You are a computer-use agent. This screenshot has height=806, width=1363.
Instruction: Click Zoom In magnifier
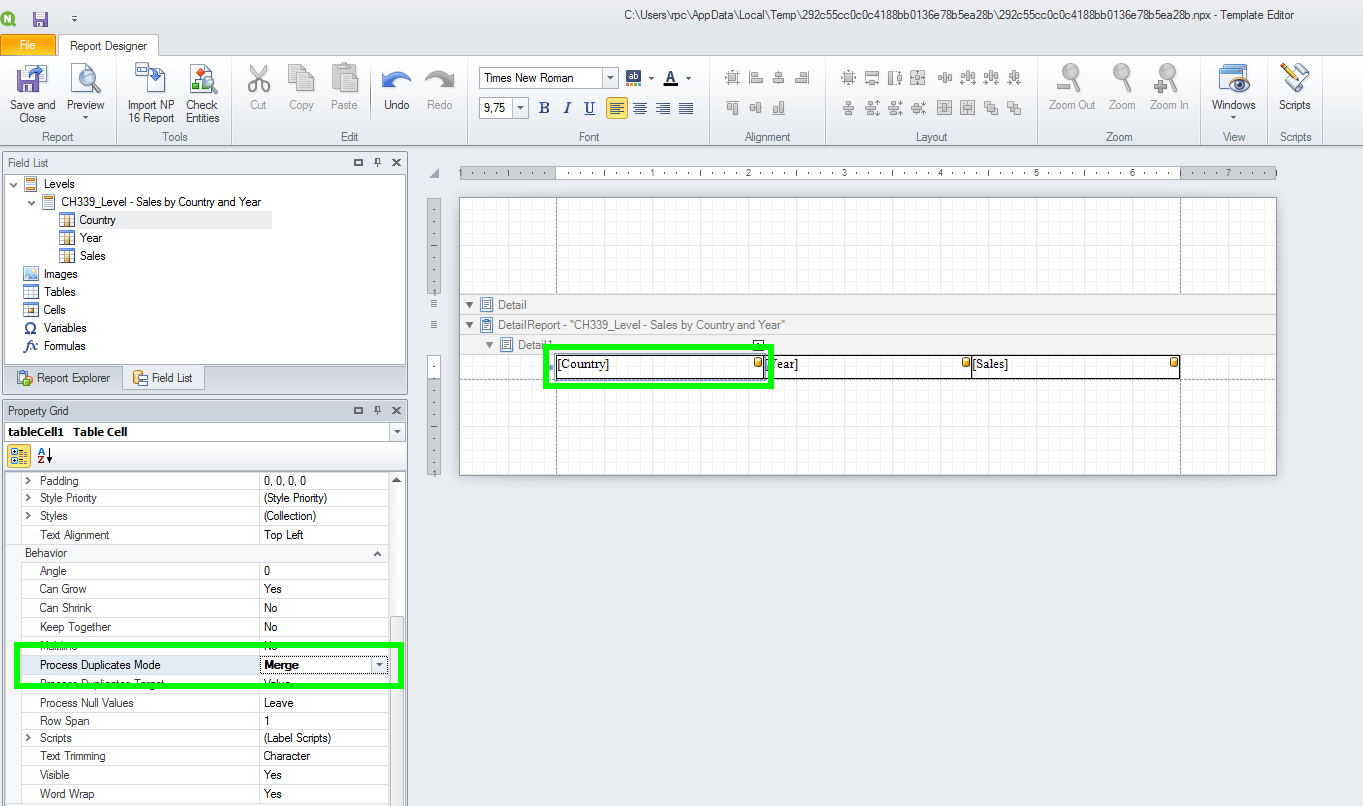[x=1169, y=88]
